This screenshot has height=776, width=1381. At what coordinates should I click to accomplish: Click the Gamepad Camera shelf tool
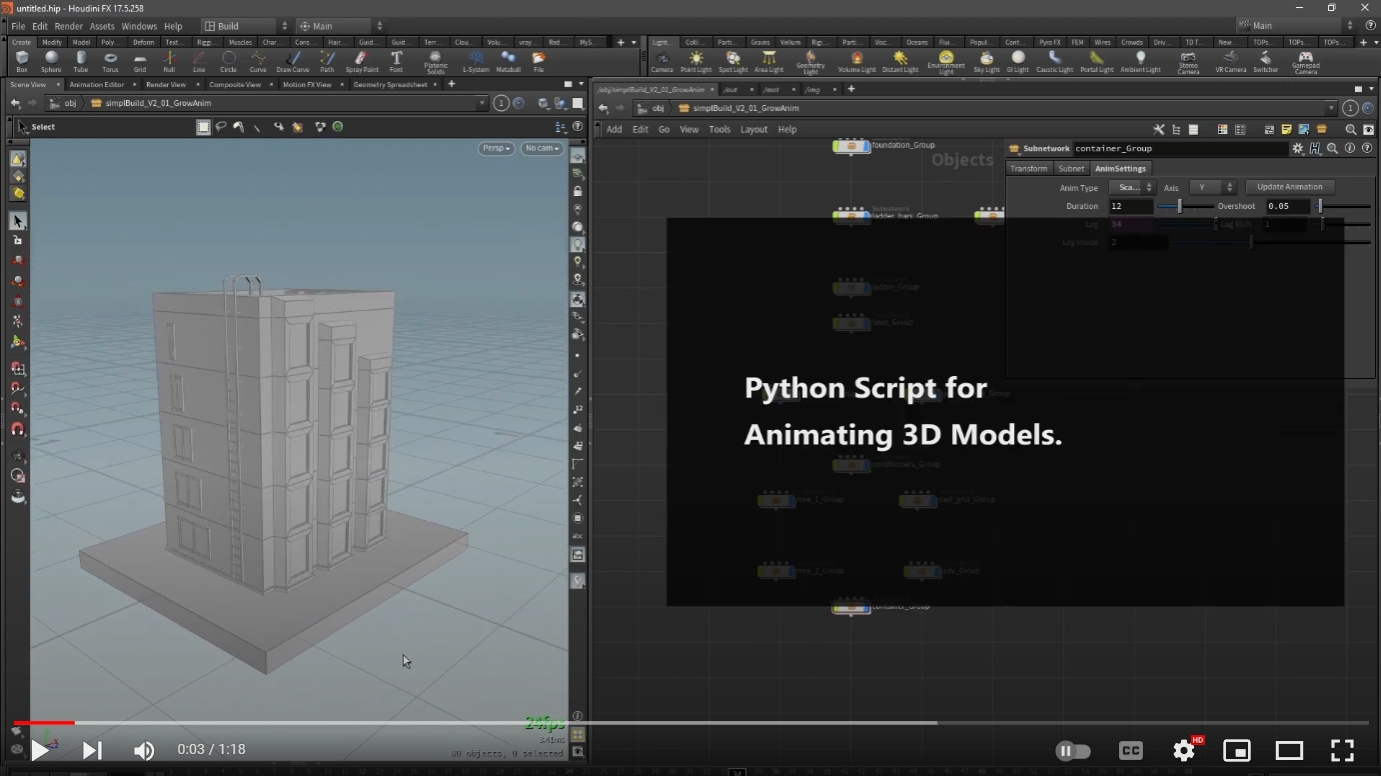[x=1305, y=61]
